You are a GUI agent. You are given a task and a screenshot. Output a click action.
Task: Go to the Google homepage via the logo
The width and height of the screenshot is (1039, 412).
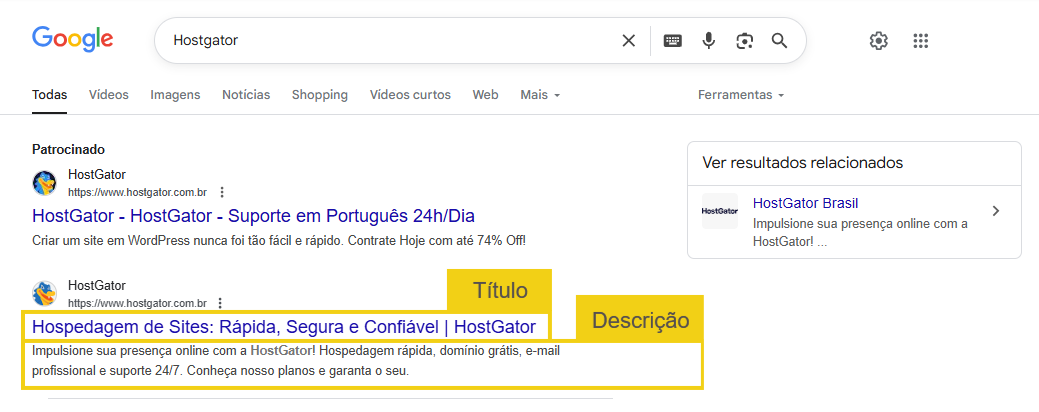72,39
